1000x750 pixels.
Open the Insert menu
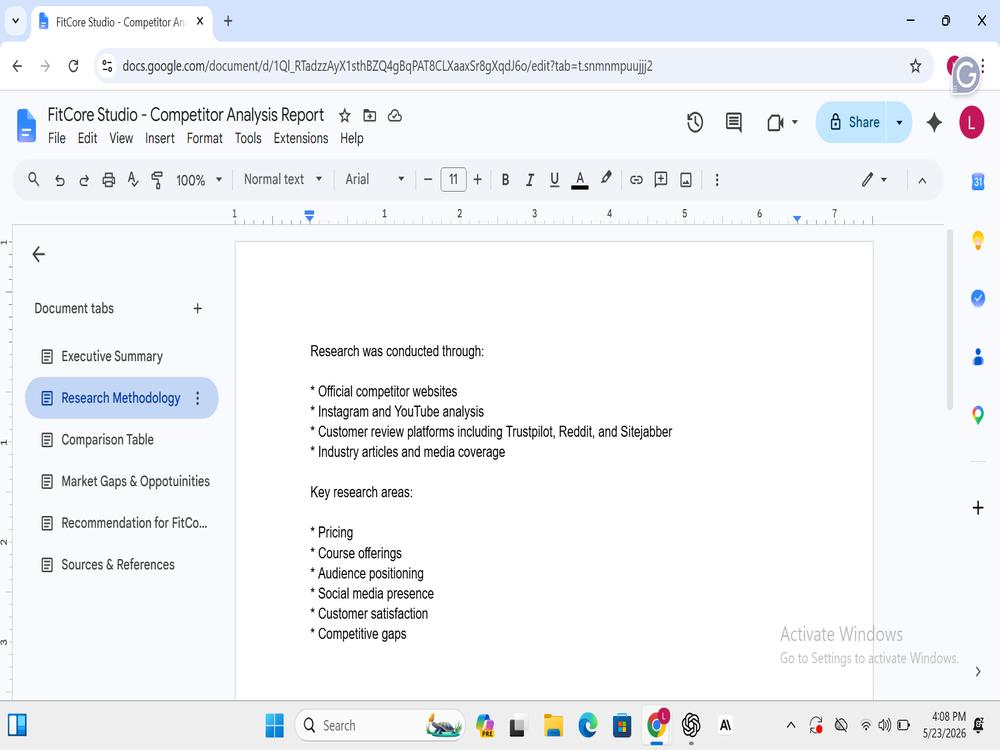tap(159, 138)
